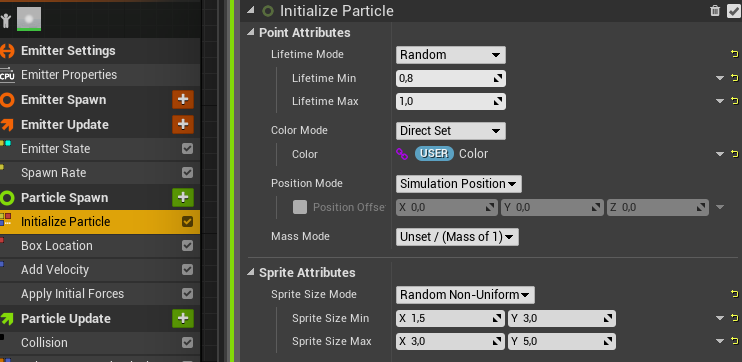Image resolution: width=742 pixels, height=362 pixels.
Task: Click the Lifetime Min value field
Action: coord(450,79)
